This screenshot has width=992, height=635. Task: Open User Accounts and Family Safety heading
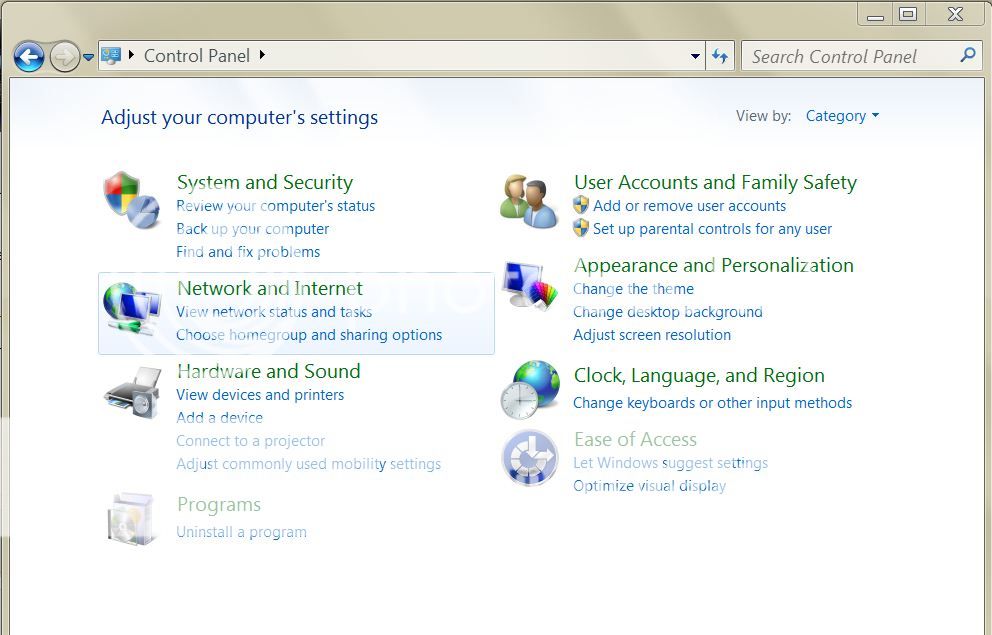click(716, 182)
